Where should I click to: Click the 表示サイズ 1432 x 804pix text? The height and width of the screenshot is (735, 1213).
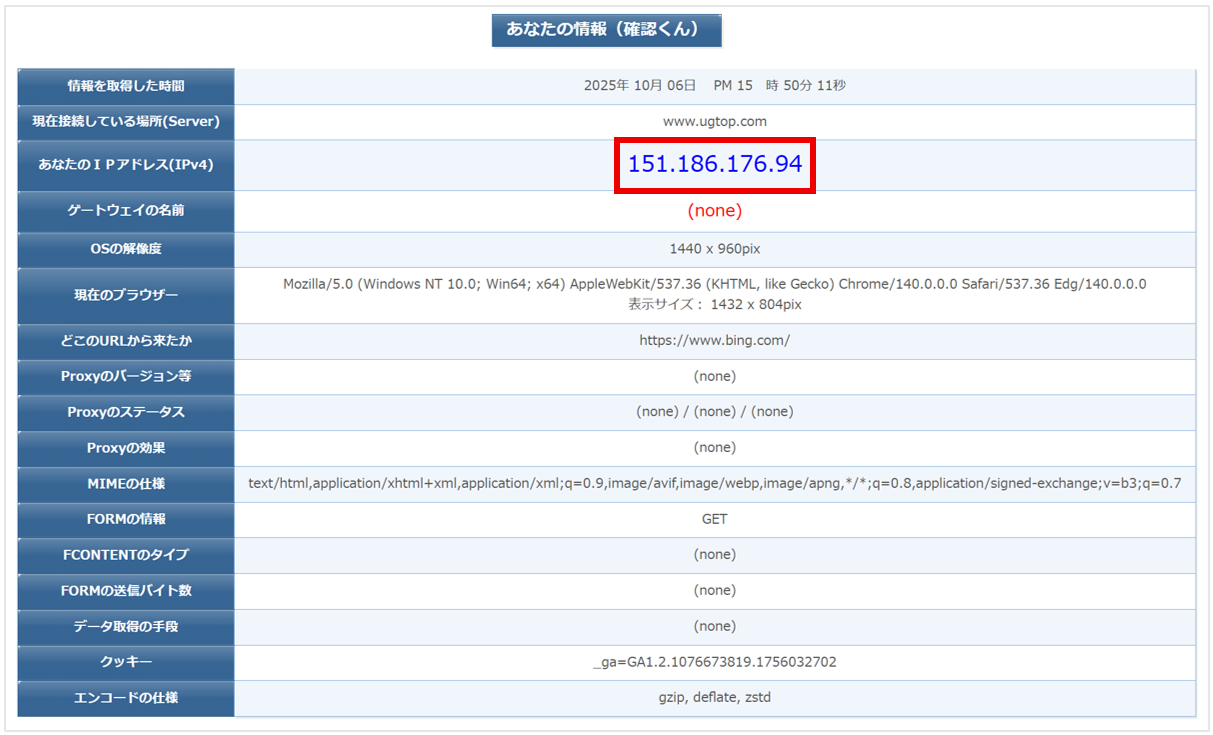[x=714, y=305]
